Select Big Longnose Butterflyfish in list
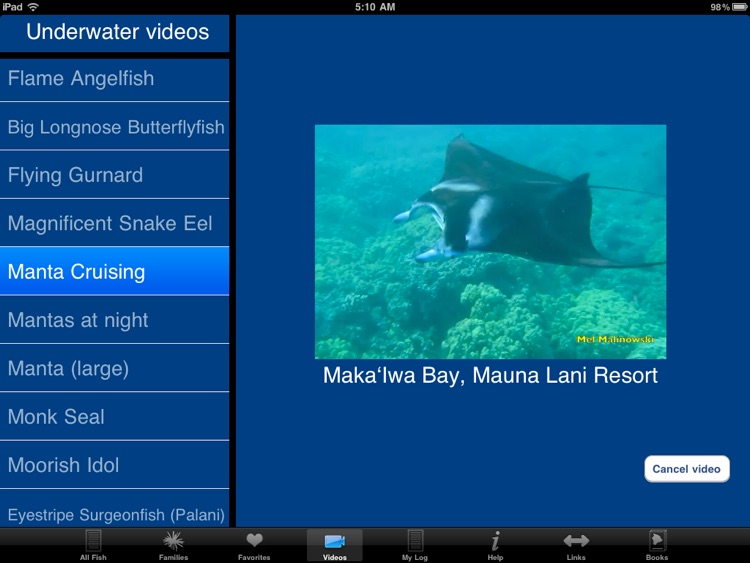The image size is (750, 563). (x=114, y=127)
